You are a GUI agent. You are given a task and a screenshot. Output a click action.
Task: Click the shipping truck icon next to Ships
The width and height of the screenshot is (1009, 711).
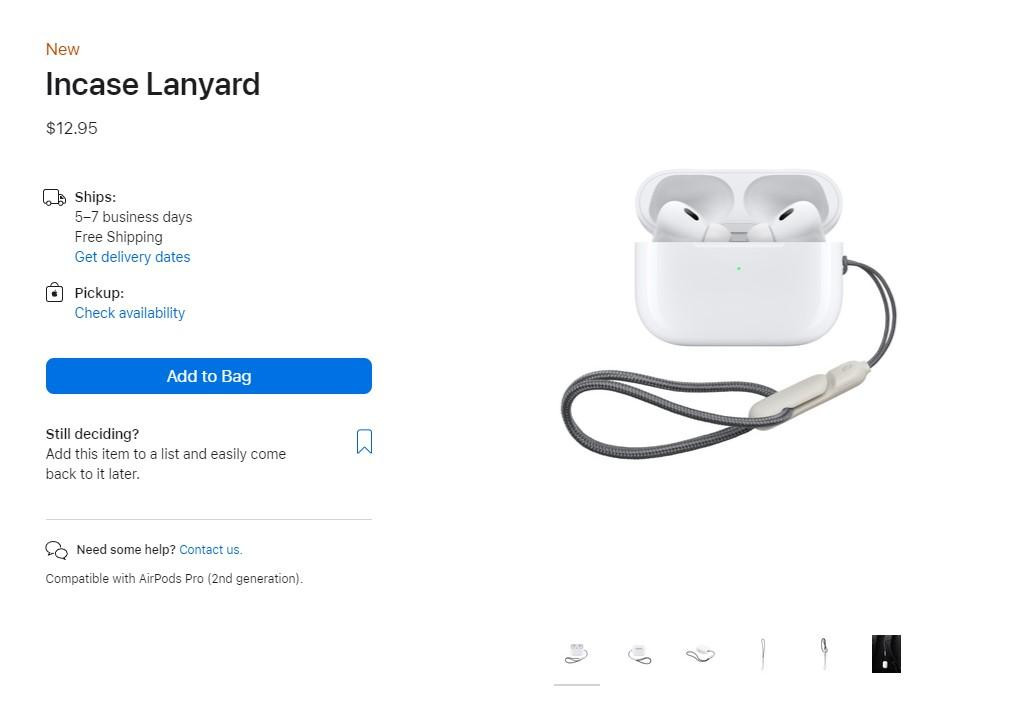click(x=54, y=198)
